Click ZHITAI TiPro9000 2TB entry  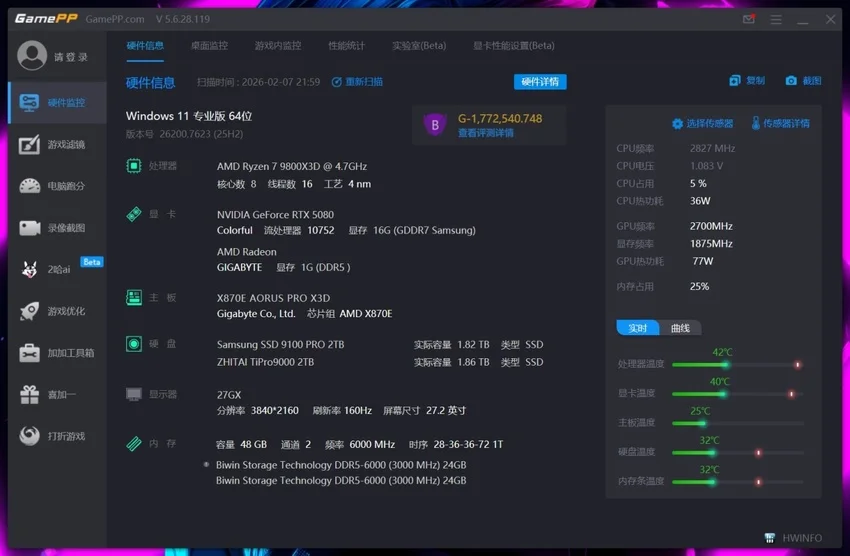click(x=265, y=362)
